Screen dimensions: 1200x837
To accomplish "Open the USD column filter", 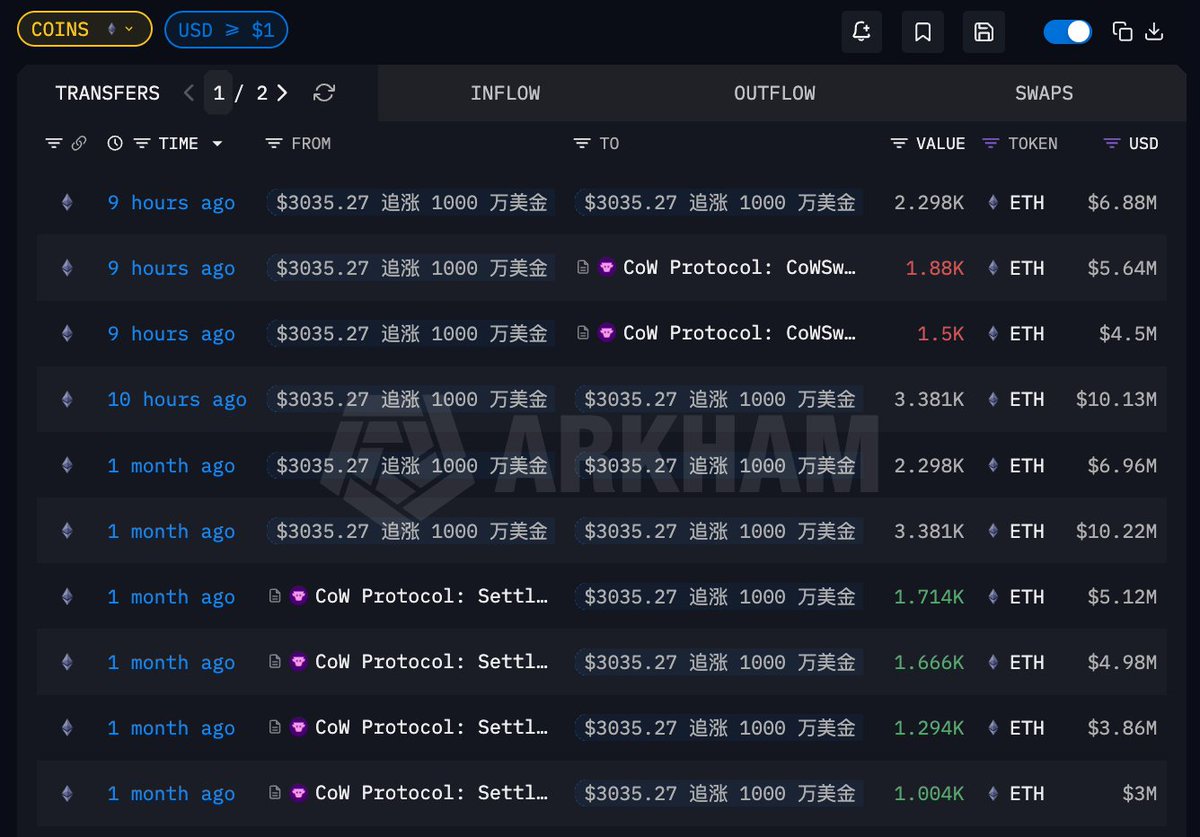I will click(x=1112, y=144).
